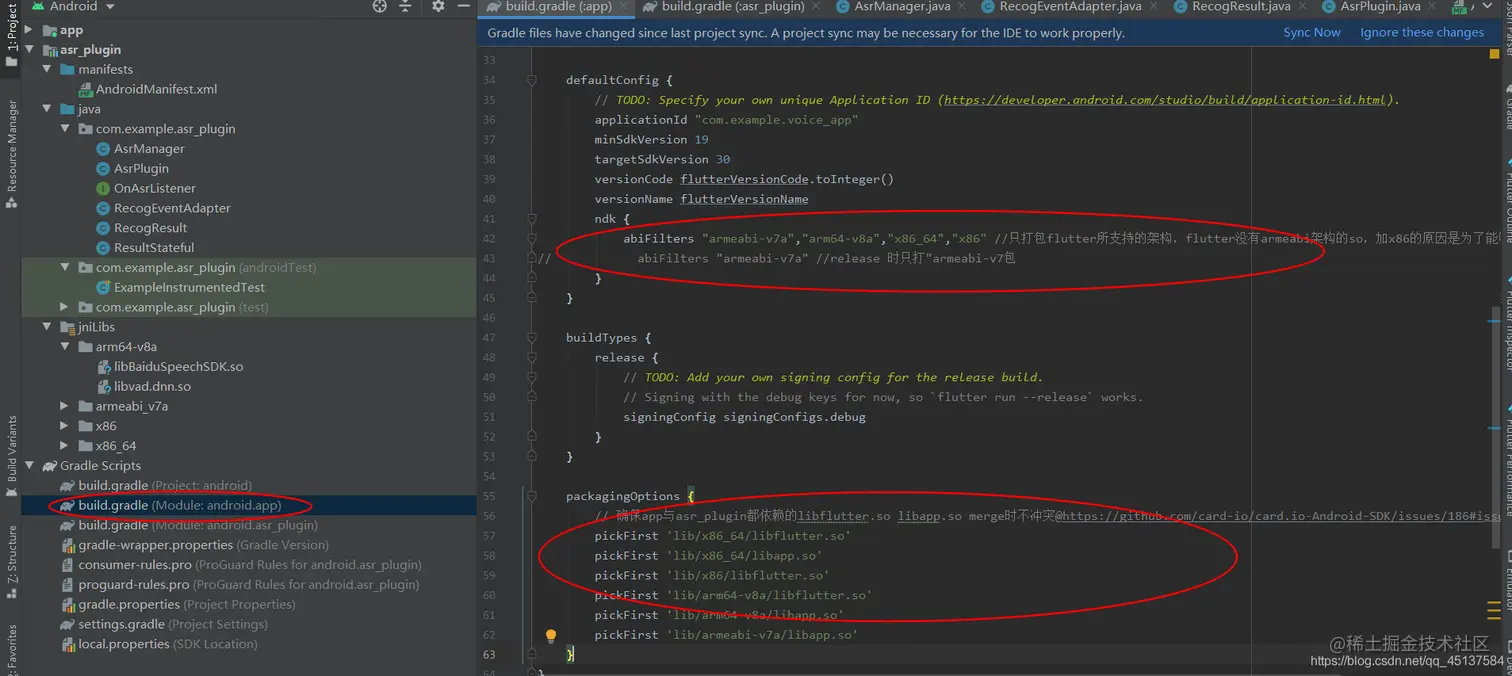The height and width of the screenshot is (676, 1512).
Task: Open Project panel settings gear
Action: pos(438,6)
